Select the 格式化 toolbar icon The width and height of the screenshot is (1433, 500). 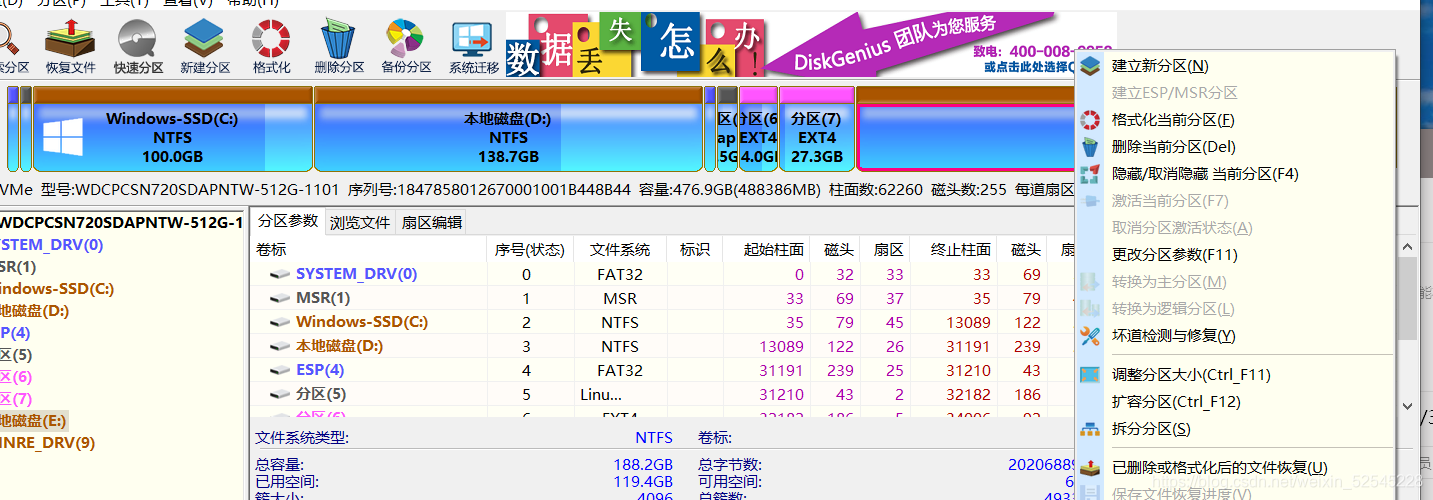271,47
